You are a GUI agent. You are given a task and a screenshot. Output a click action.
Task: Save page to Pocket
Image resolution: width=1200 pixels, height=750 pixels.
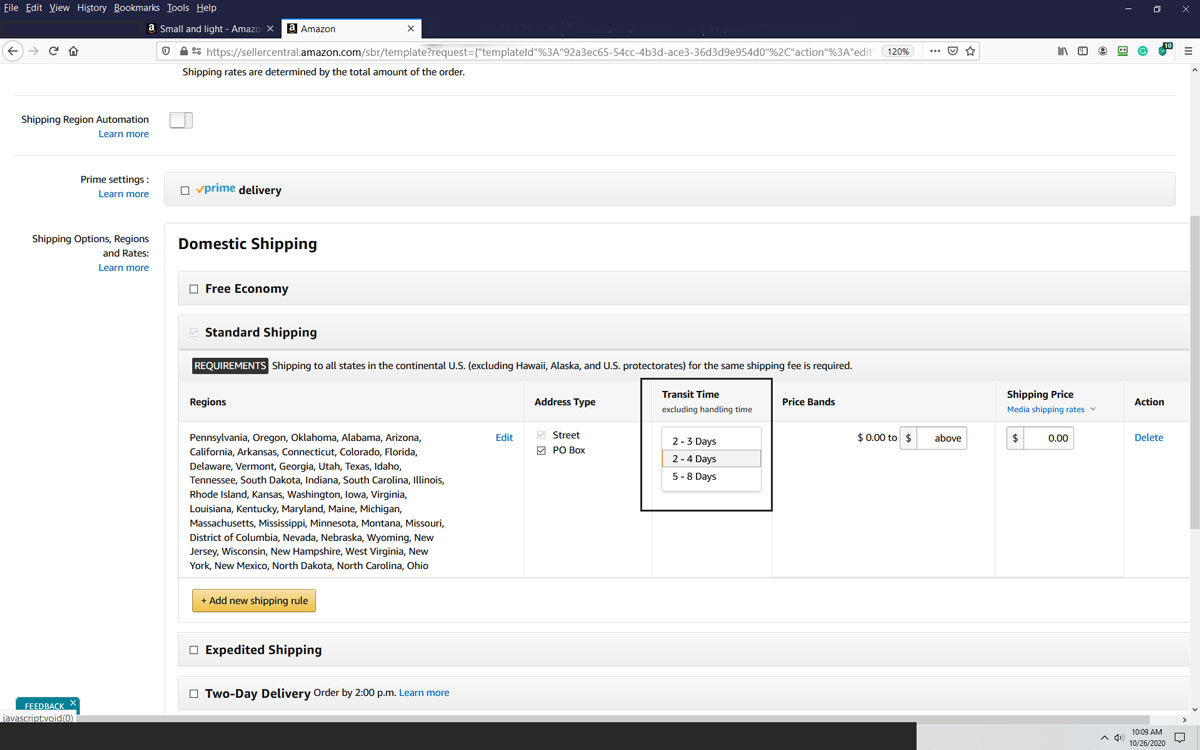(x=953, y=51)
